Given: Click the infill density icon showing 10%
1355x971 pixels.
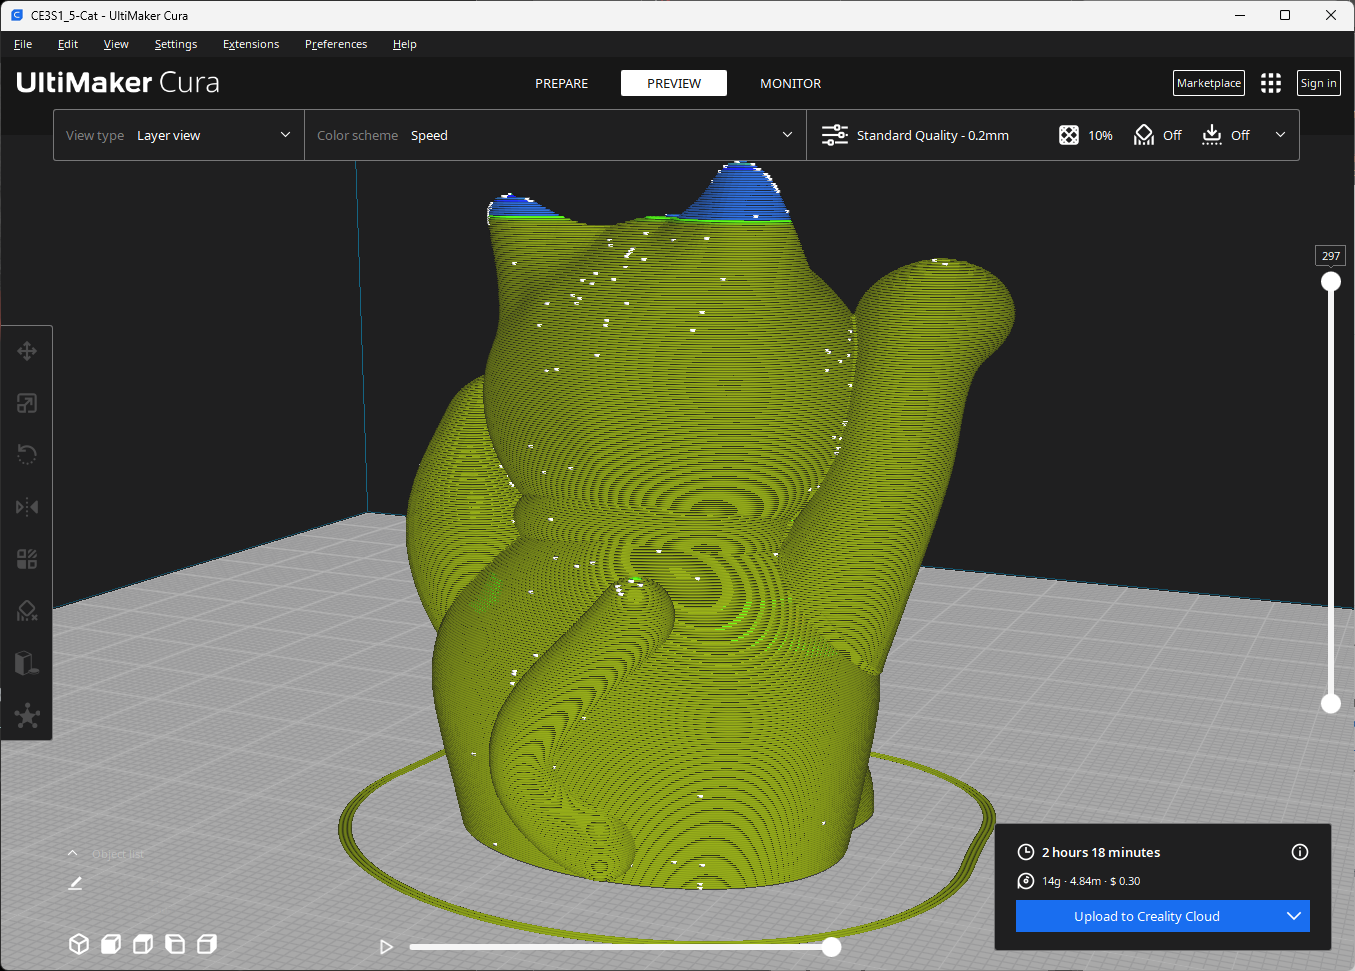Looking at the screenshot, I should click(1068, 134).
